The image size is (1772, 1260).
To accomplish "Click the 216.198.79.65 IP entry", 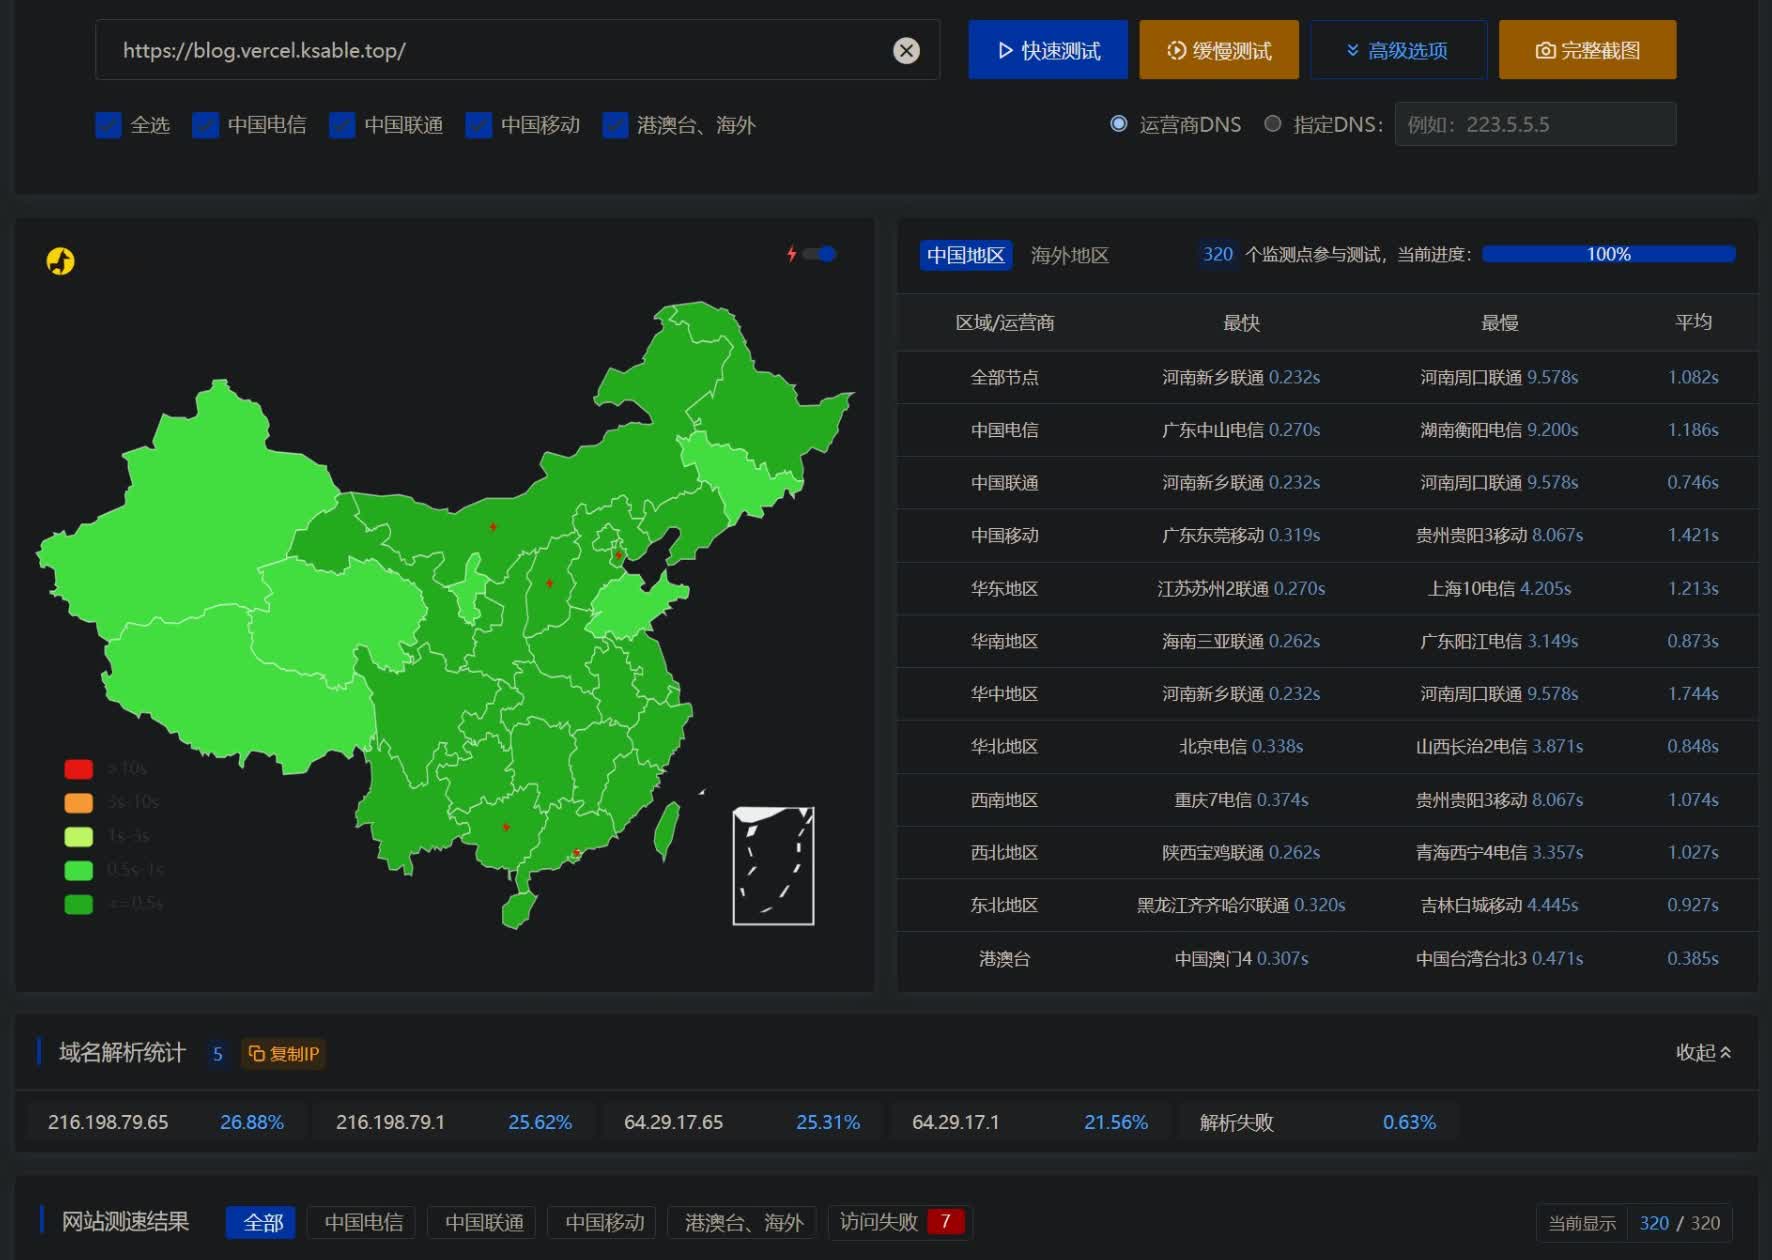I will 108,1122.
